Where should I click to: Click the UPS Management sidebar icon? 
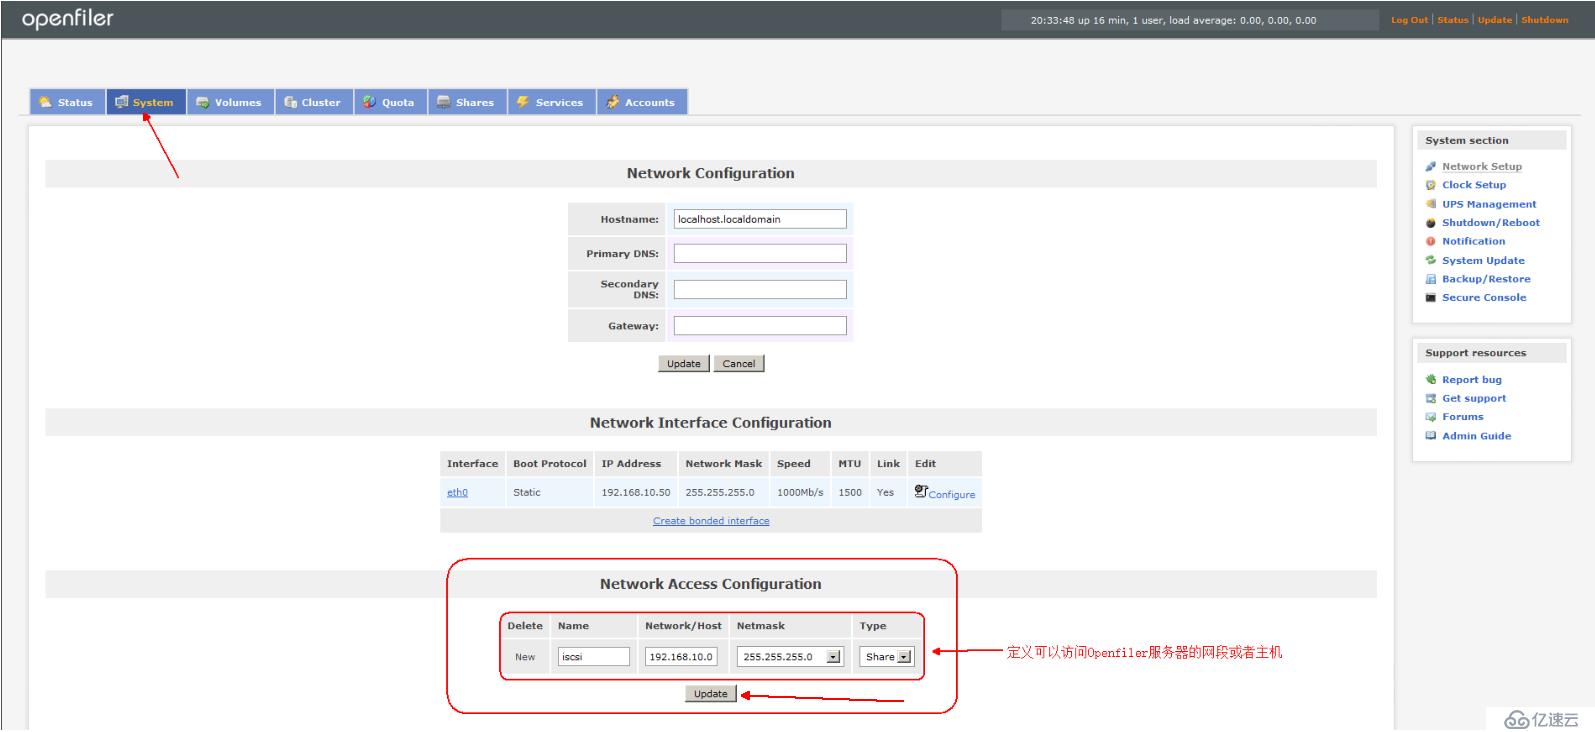coord(1431,204)
